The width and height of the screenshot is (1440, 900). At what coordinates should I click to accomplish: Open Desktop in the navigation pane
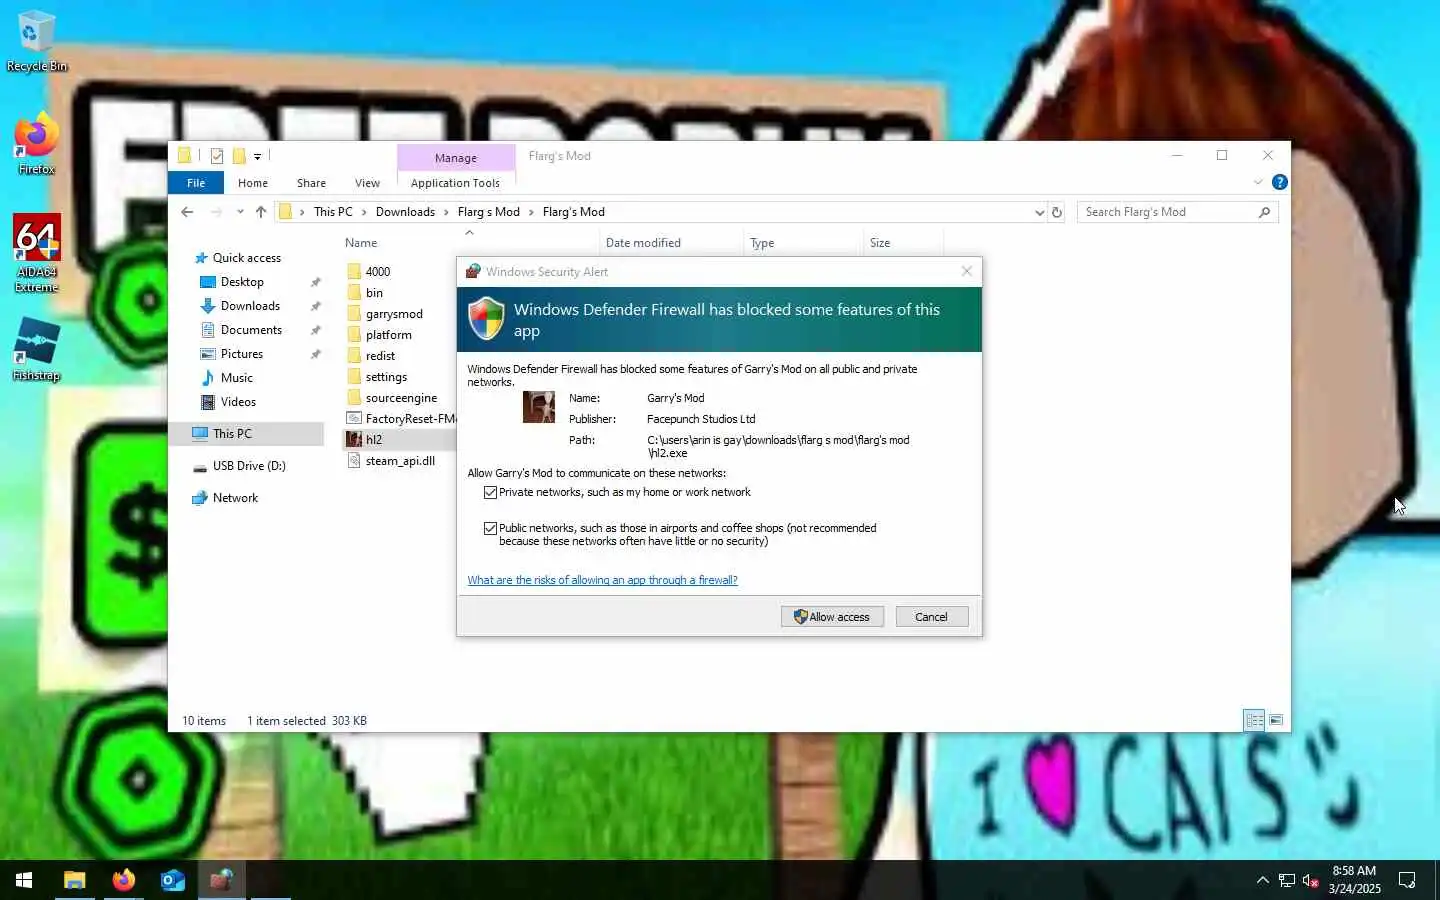242,282
